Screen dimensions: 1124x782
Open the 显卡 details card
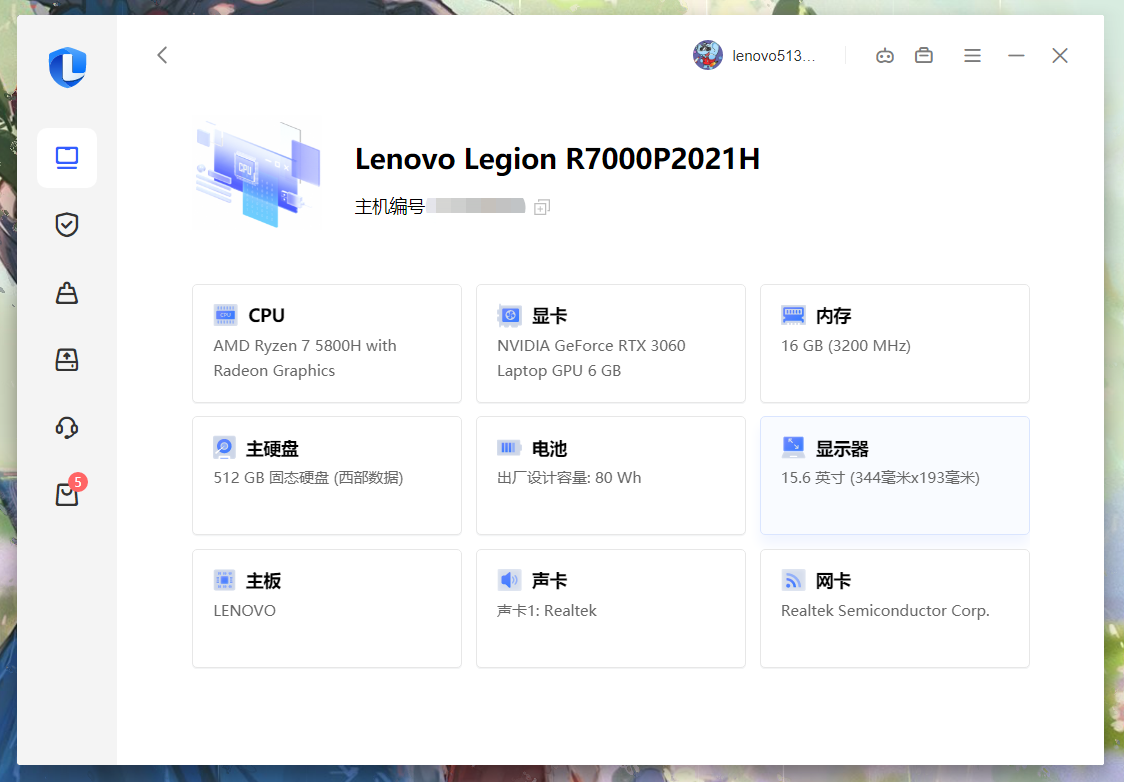[611, 343]
